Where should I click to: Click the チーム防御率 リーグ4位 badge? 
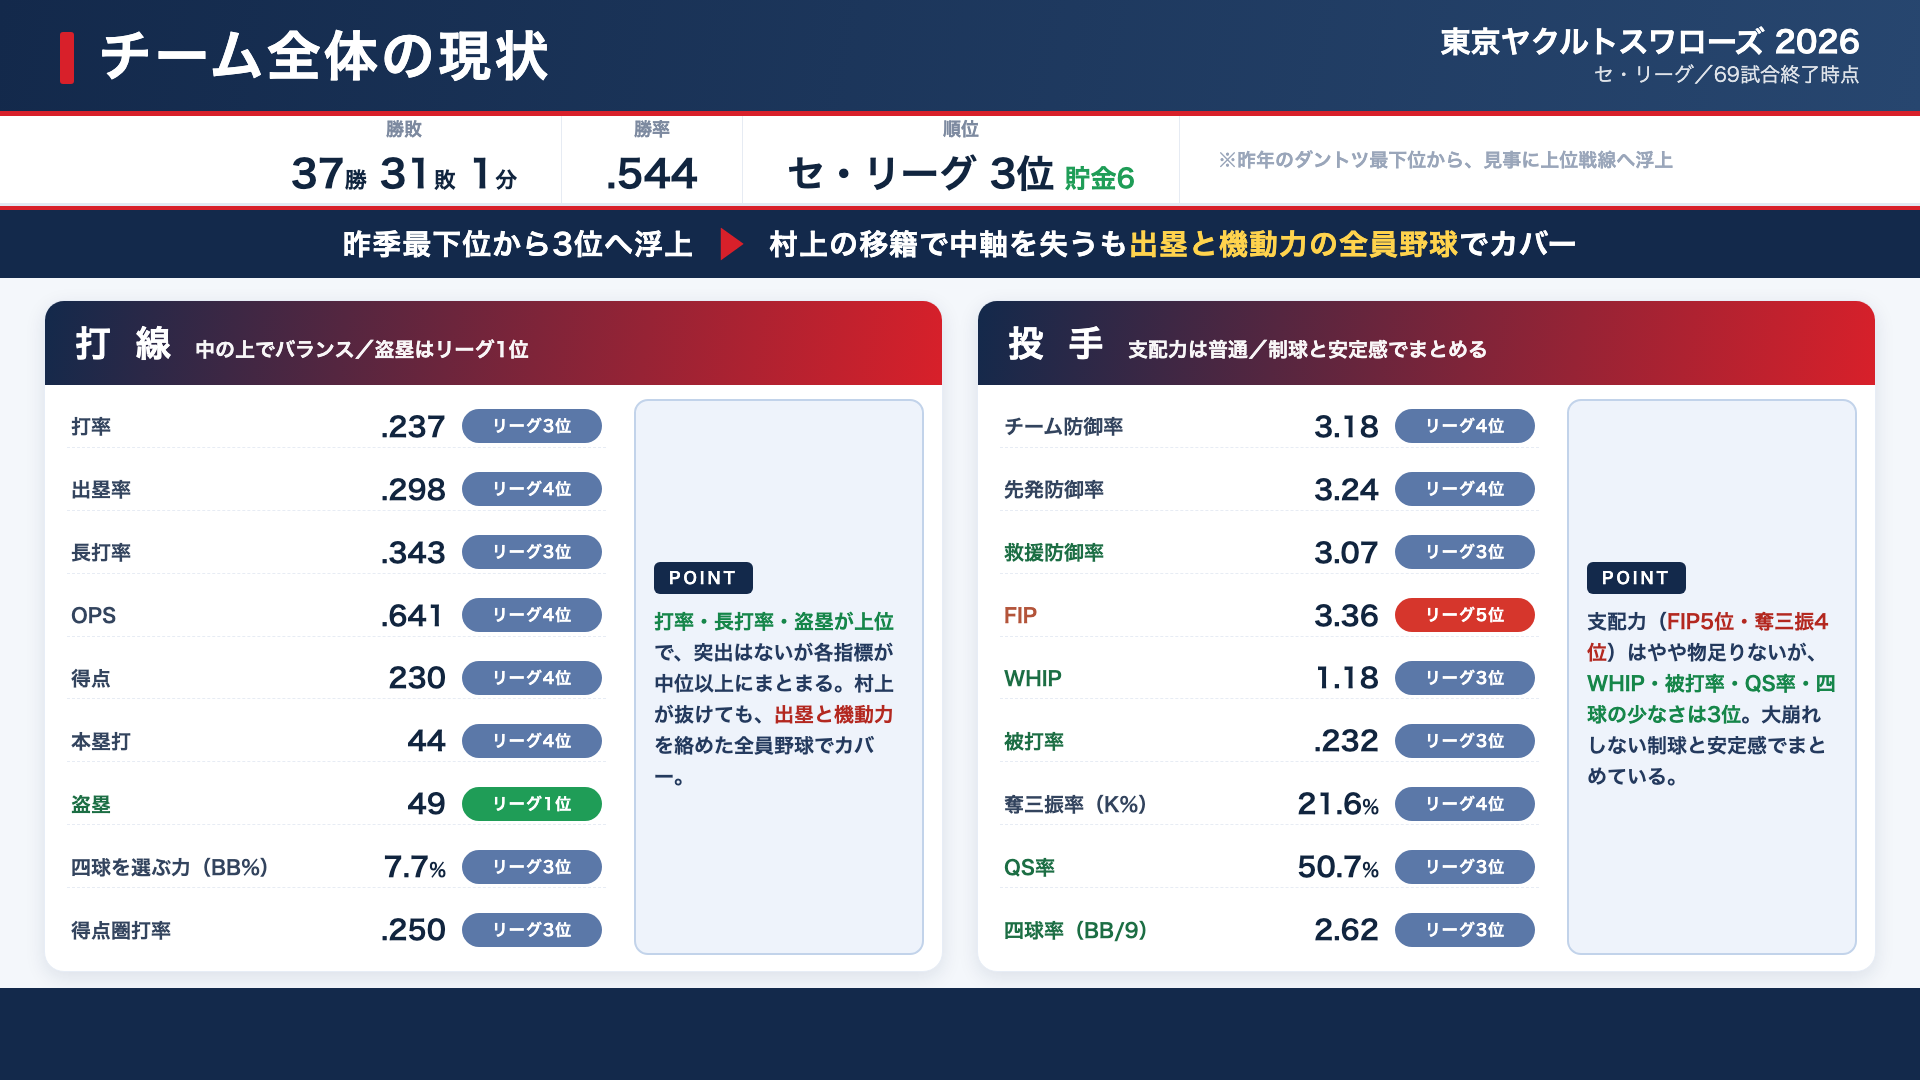pos(1465,426)
